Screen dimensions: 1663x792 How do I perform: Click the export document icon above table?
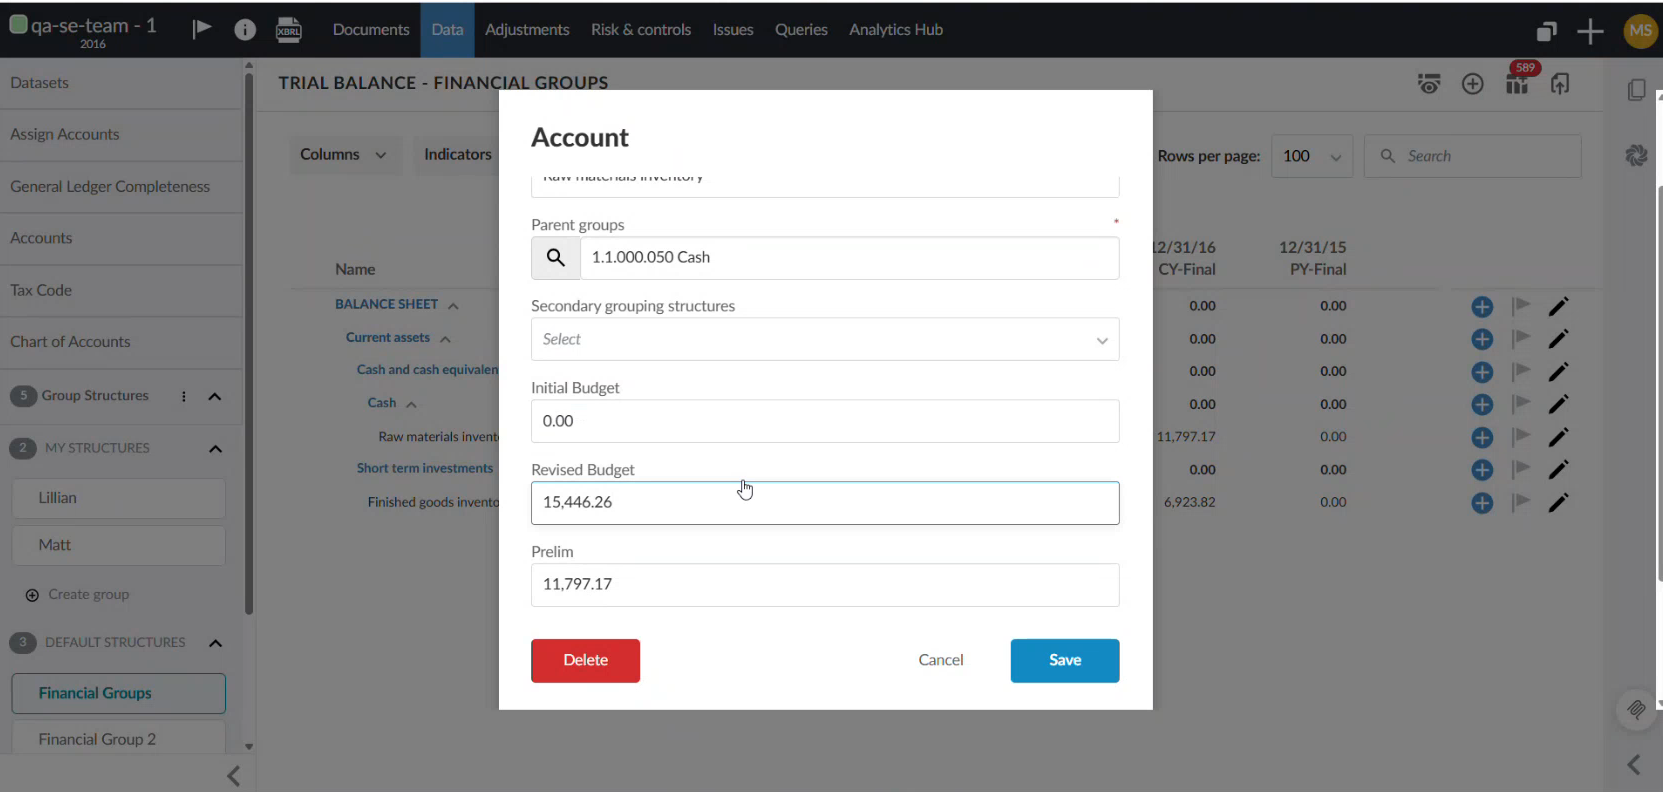click(1560, 84)
